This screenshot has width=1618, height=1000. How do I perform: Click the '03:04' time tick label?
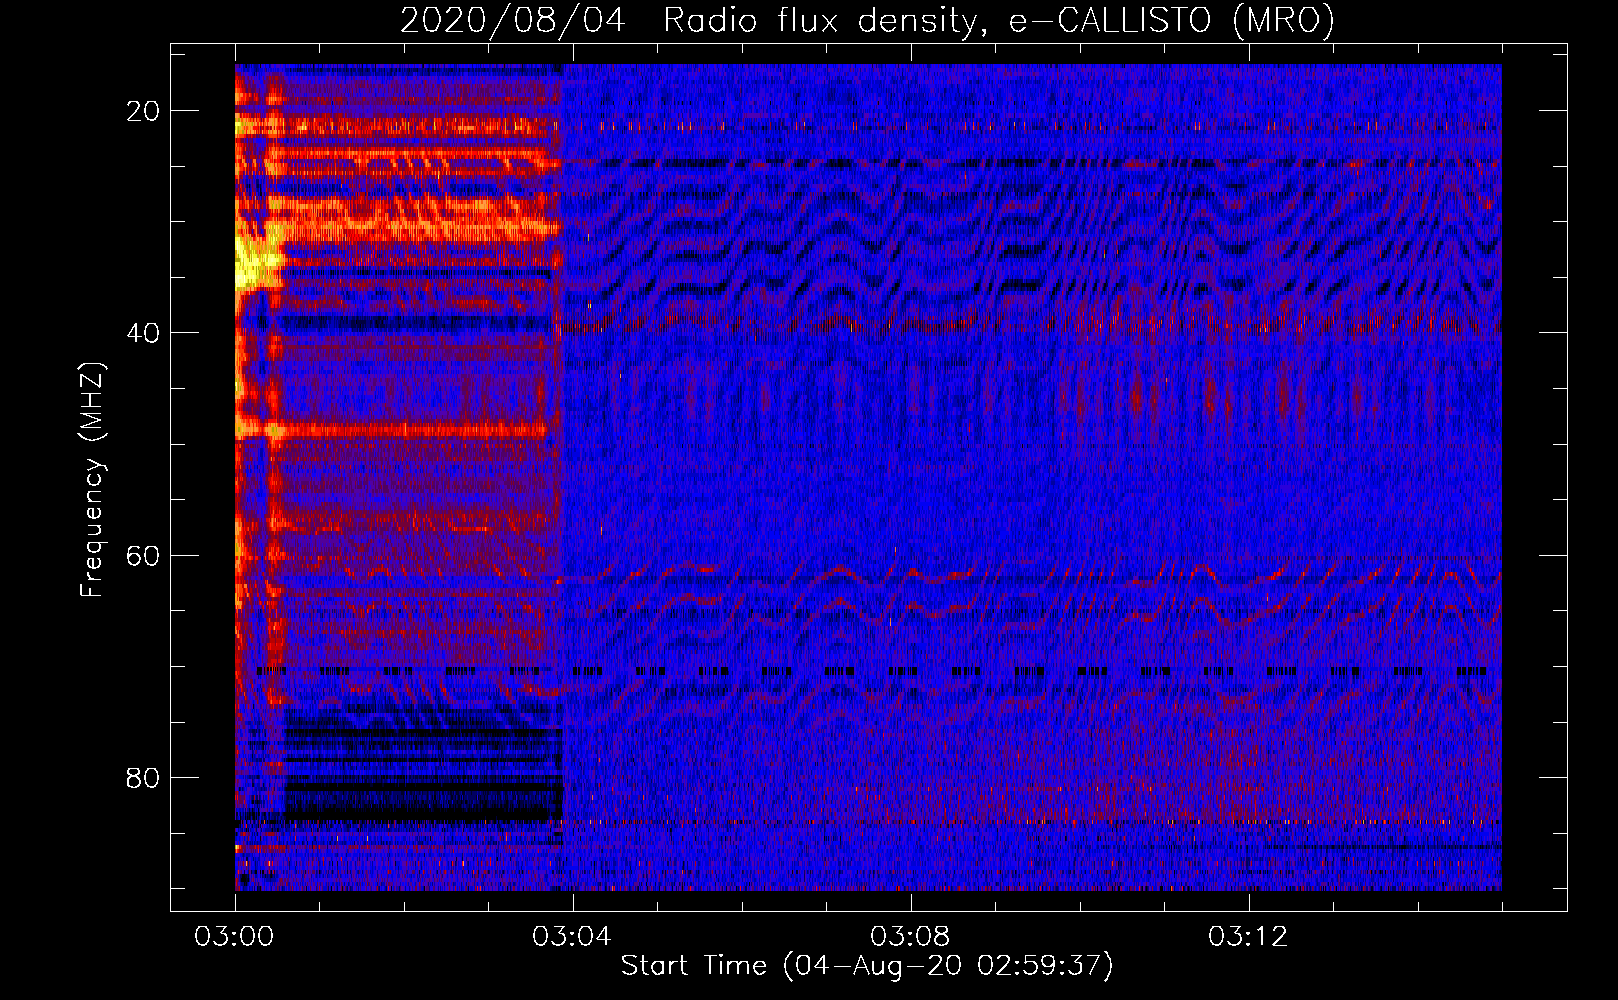[x=572, y=937]
